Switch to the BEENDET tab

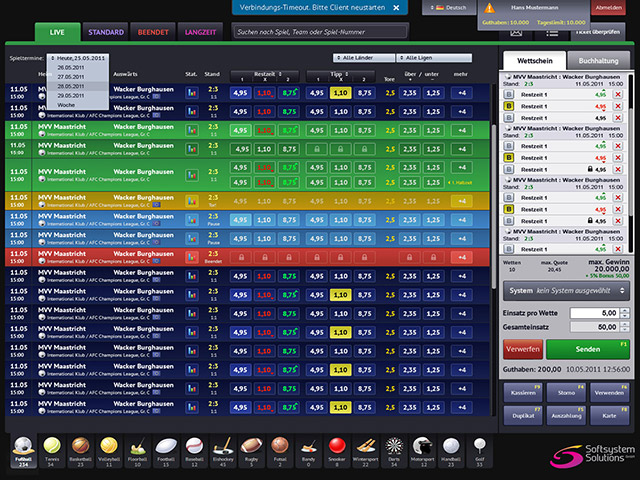(153, 32)
